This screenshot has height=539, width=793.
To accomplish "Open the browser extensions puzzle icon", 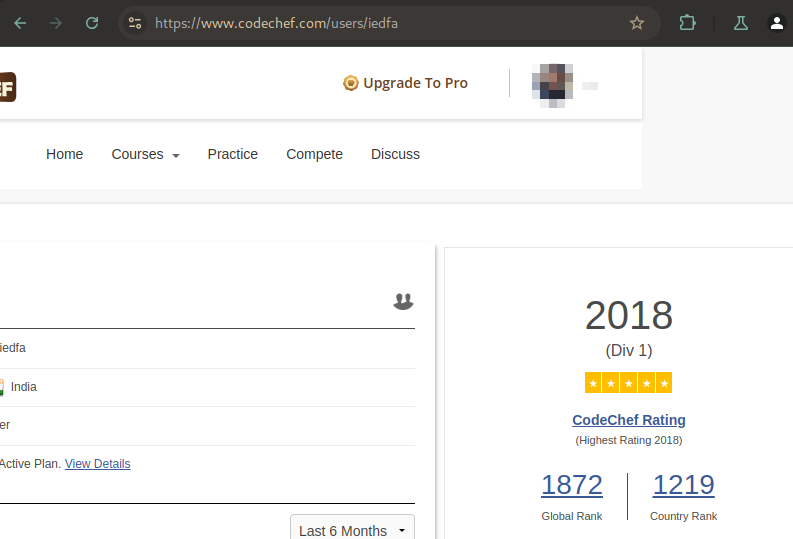I will point(687,23).
